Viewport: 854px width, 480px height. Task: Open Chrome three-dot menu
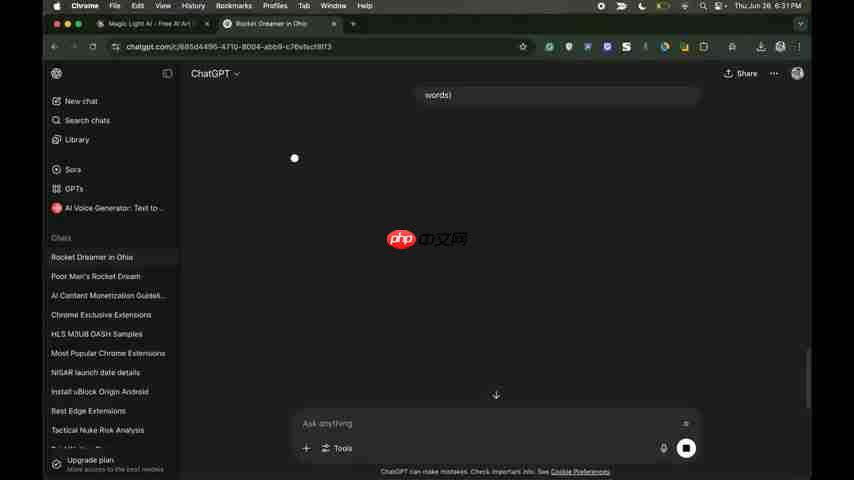pyautogui.click(x=798, y=47)
